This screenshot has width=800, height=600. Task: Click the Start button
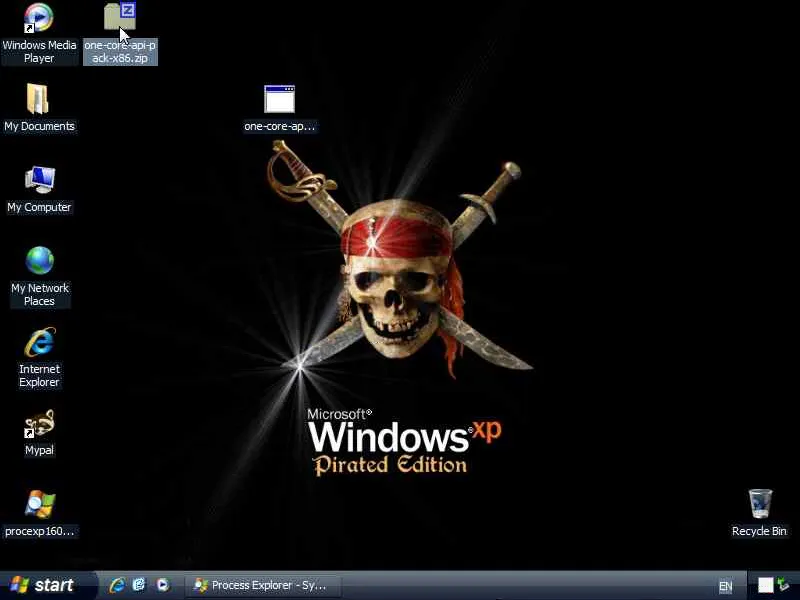[x=47, y=585]
